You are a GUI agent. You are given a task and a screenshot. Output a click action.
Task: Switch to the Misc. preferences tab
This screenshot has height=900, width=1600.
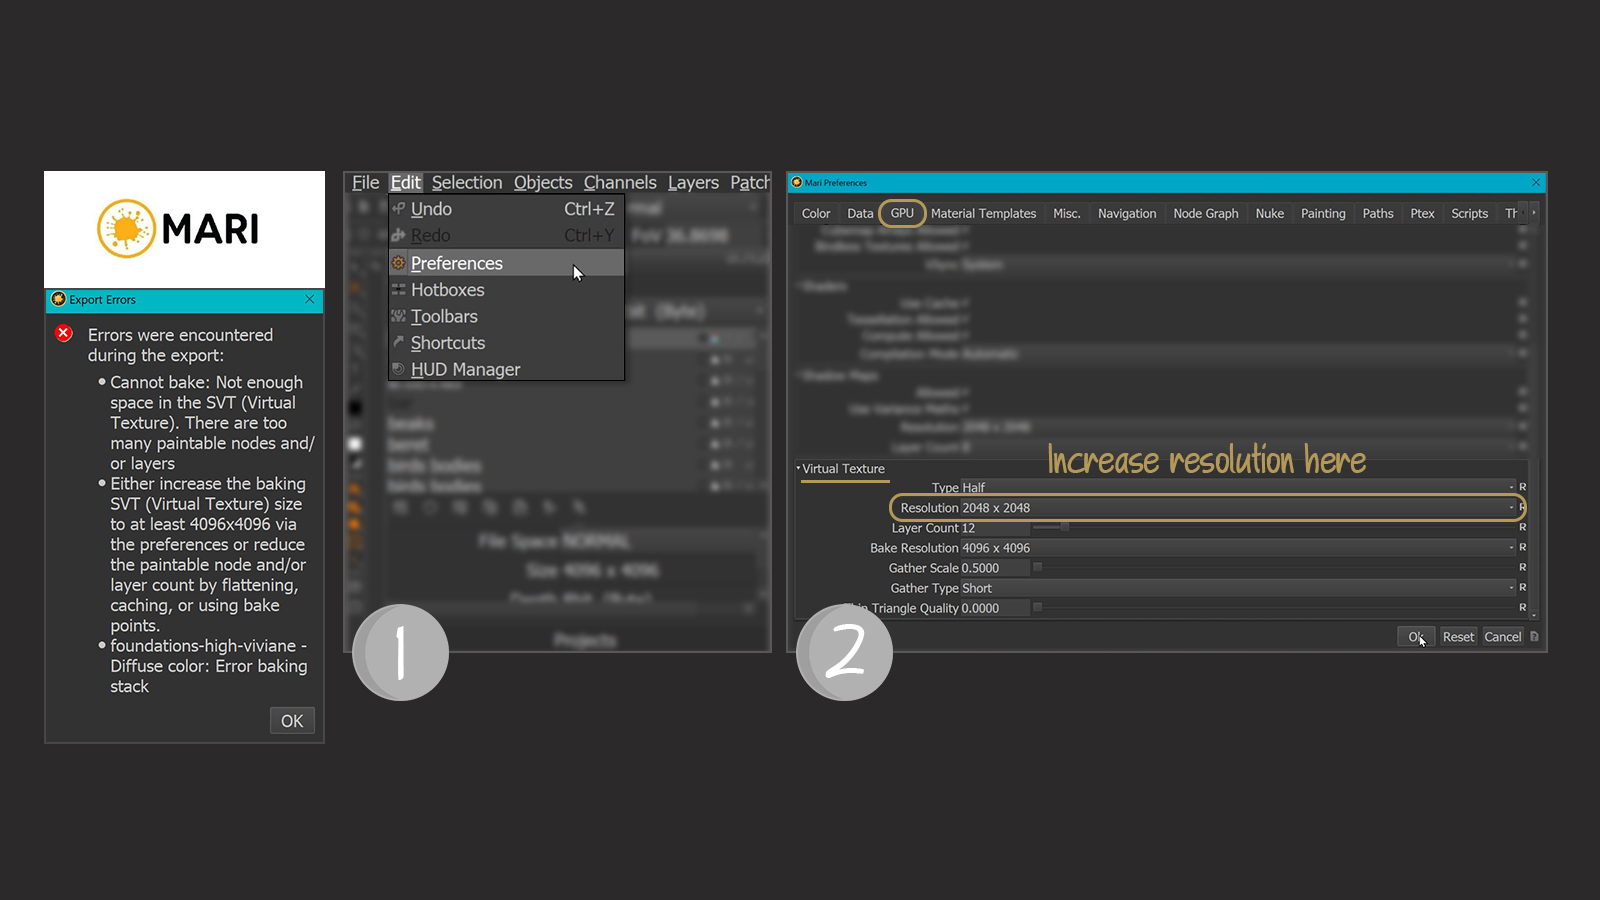1067,213
